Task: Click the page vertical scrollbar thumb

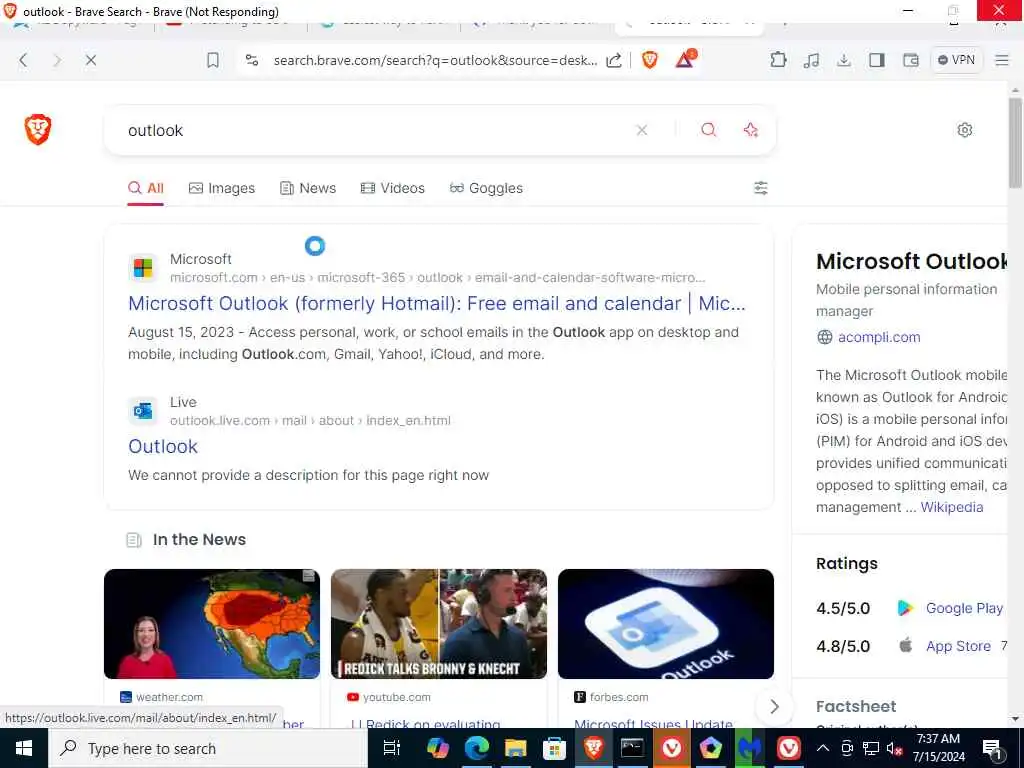Action: click(x=1015, y=142)
